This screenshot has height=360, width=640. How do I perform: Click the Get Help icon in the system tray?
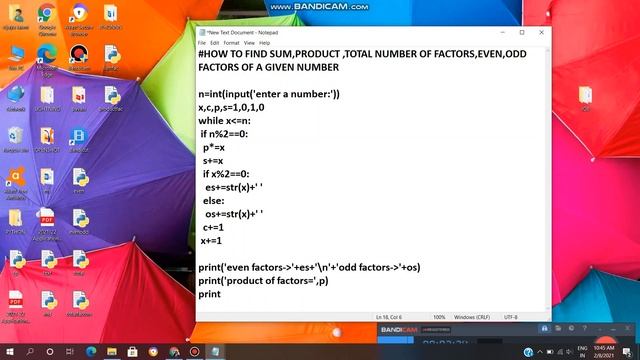[x=528, y=352]
